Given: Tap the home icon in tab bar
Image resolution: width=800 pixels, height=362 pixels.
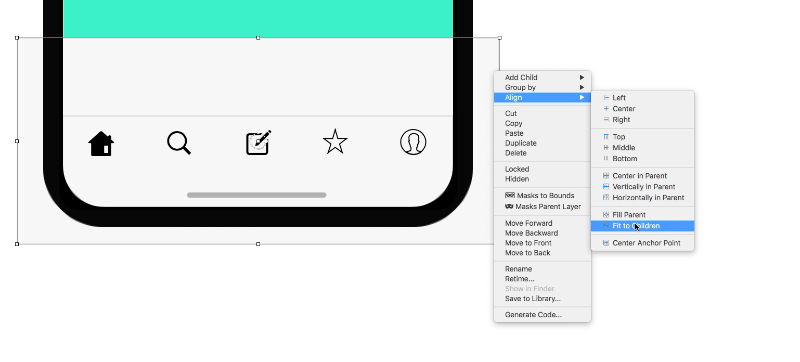Looking at the screenshot, I should (101, 143).
